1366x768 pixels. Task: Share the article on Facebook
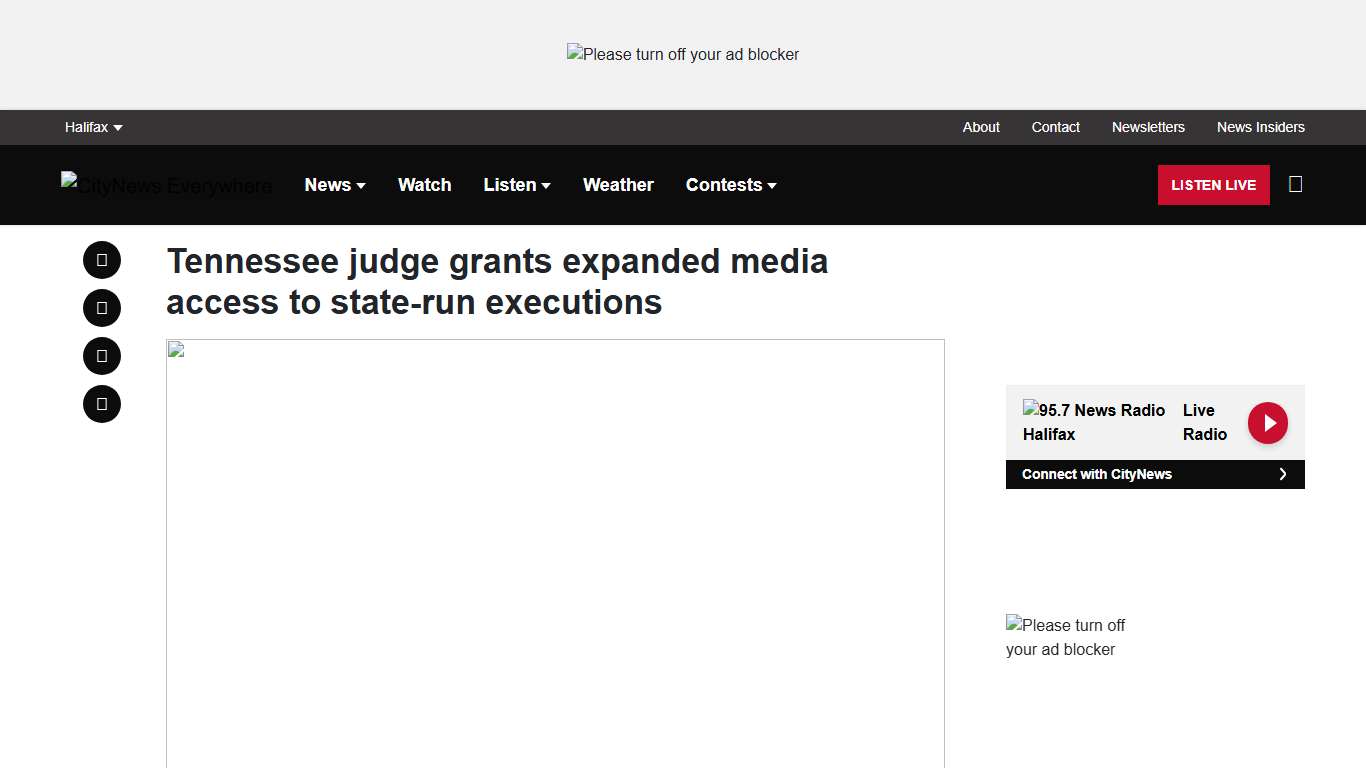pyautogui.click(x=101, y=259)
